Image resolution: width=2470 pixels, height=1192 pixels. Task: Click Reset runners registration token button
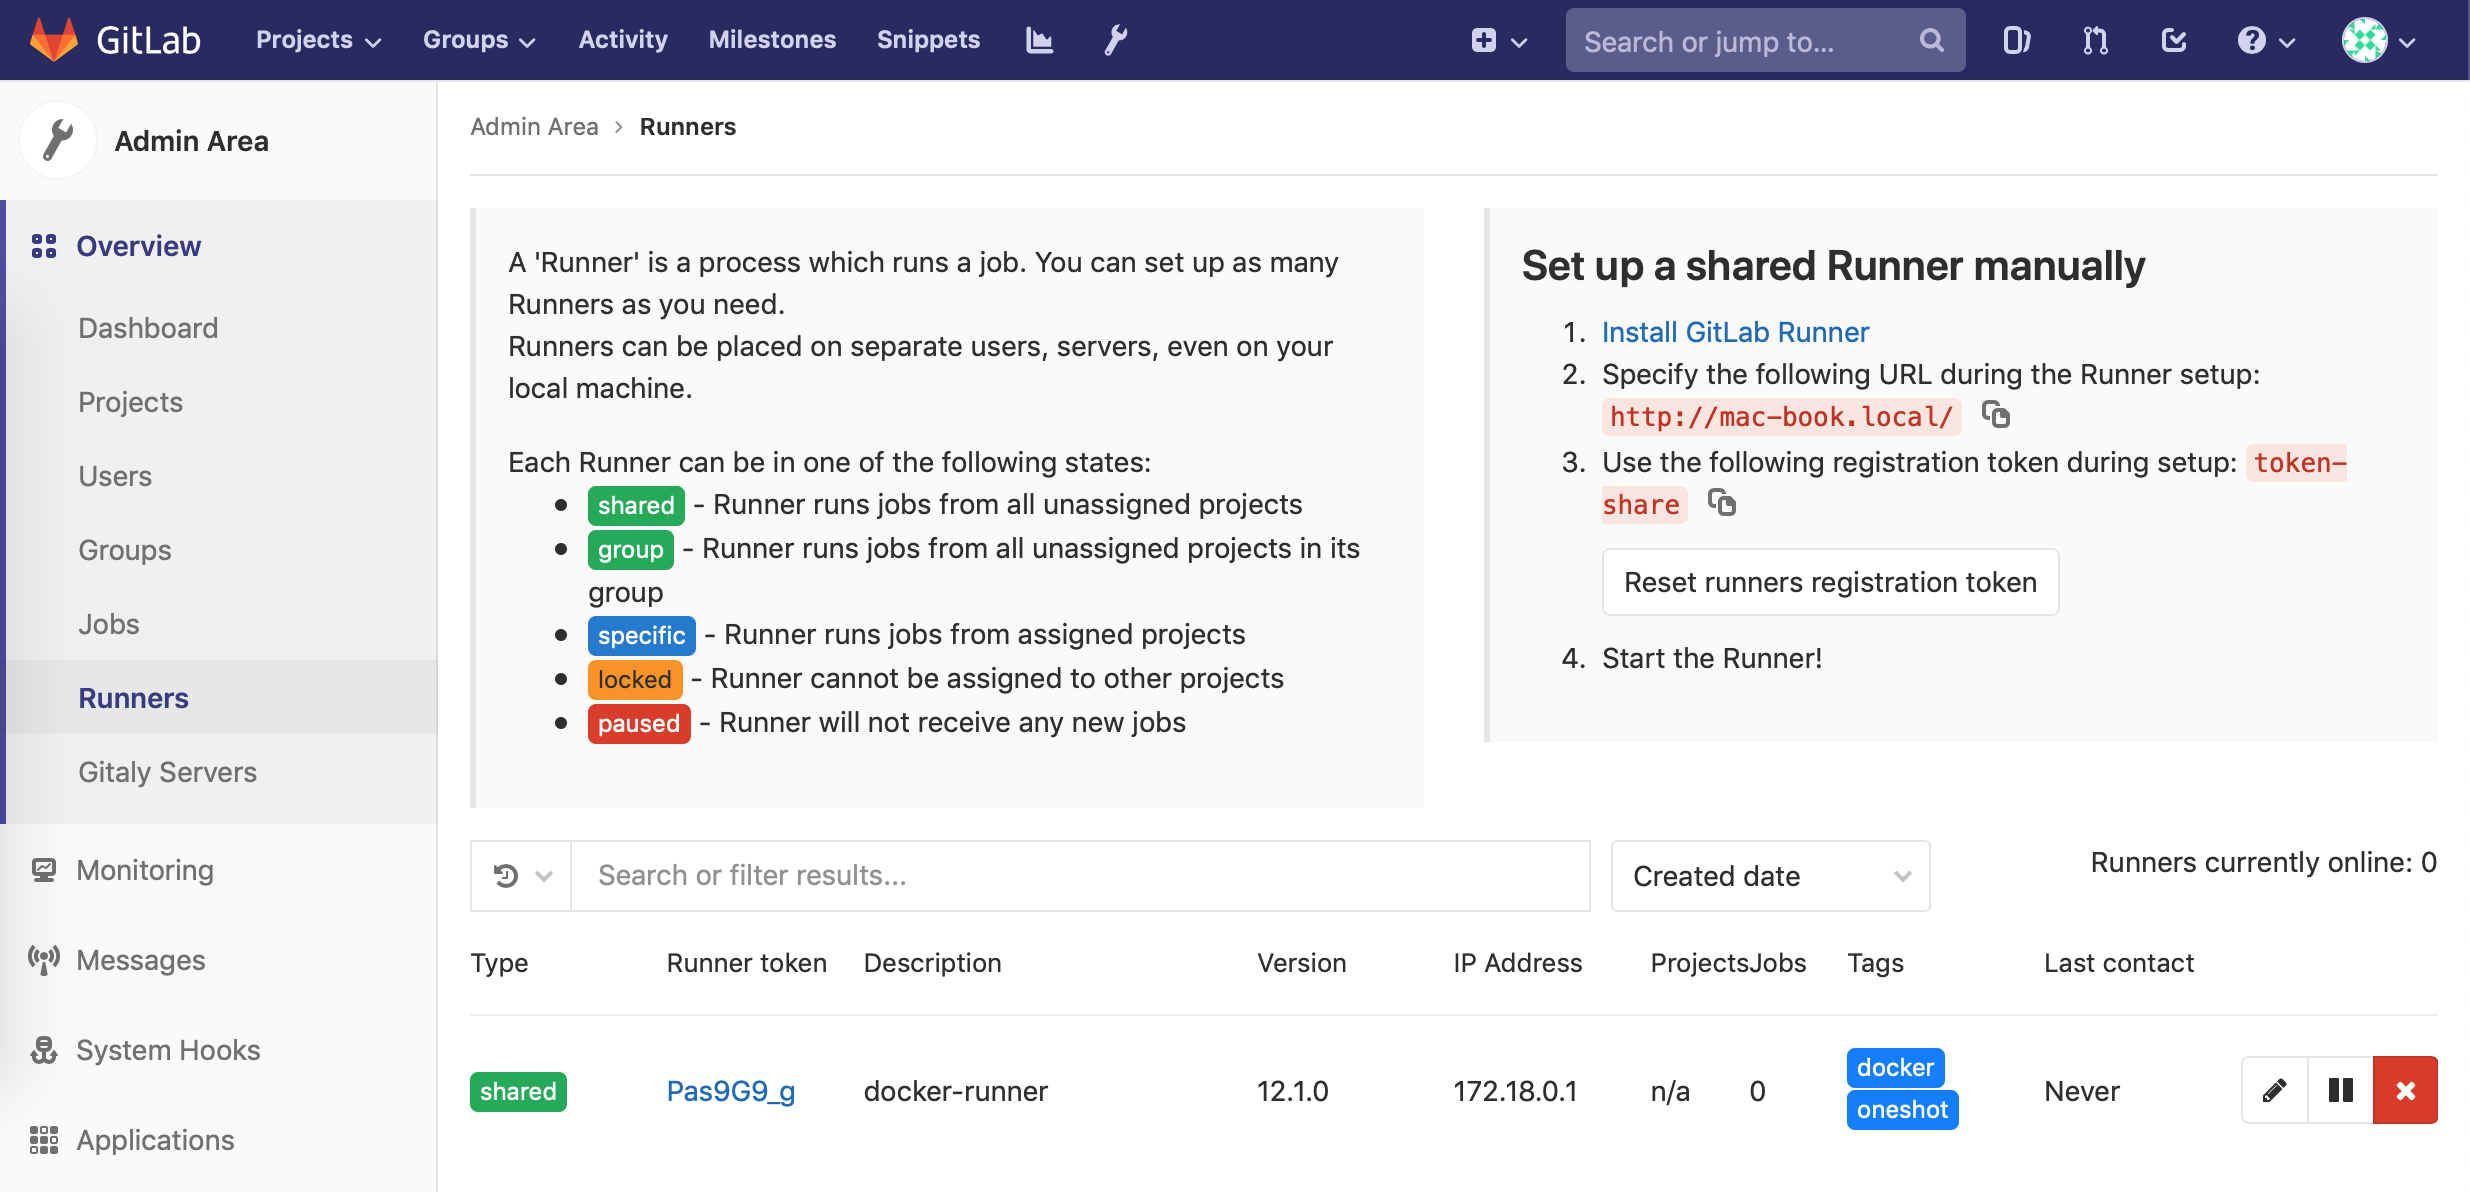click(1830, 582)
